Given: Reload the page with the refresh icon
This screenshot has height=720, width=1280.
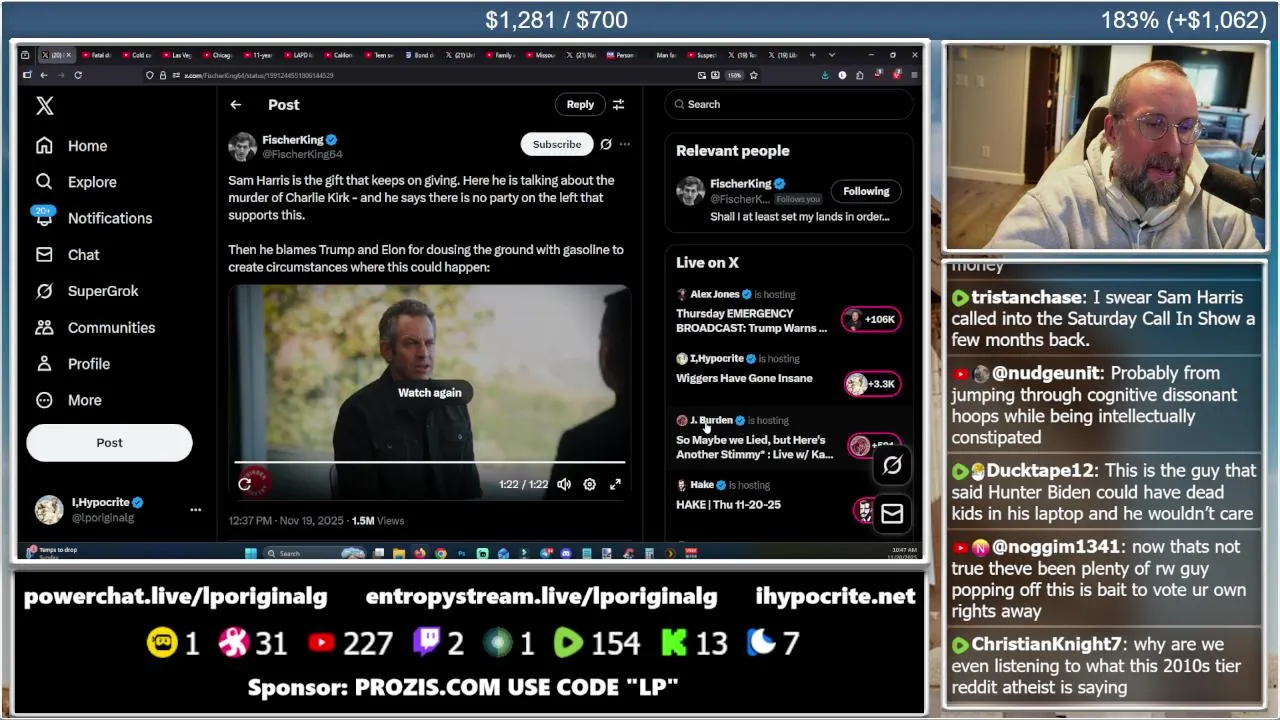Looking at the screenshot, I should (78, 75).
